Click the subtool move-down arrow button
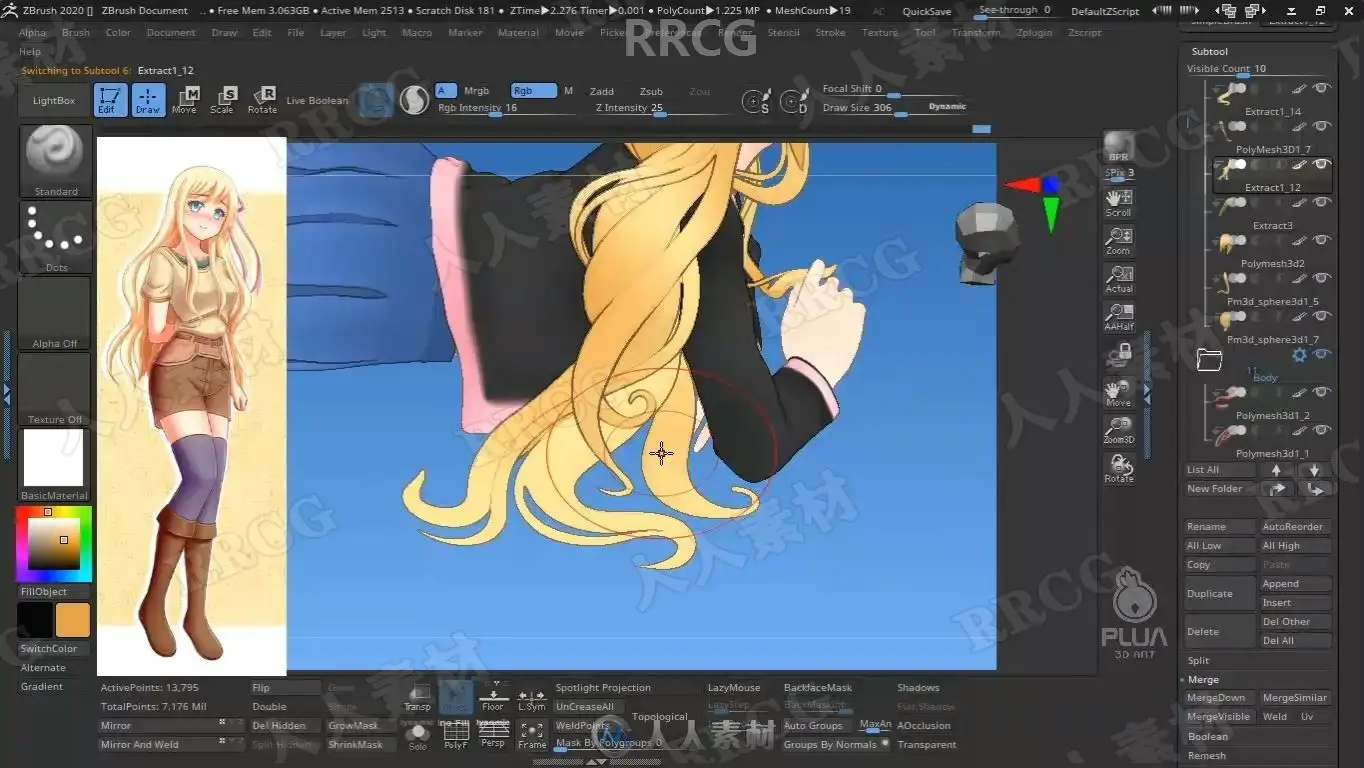The width and height of the screenshot is (1364, 768). pyautogui.click(x=1314, y=470)
